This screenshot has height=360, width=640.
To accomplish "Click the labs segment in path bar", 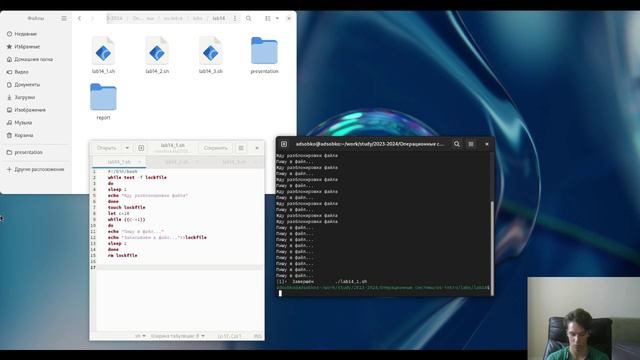I will (198, 18).
